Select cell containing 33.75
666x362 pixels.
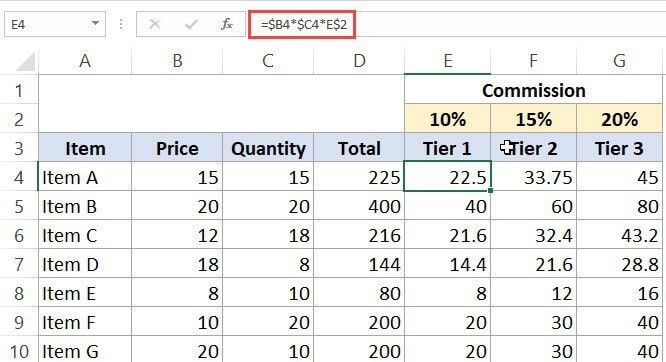click(533, 177)
